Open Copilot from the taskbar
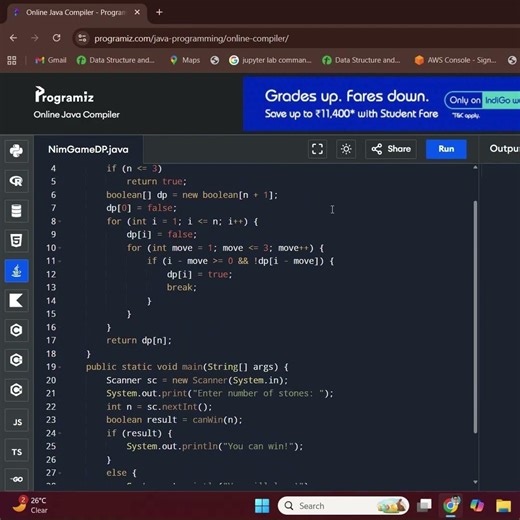The width and height of the screenshot is (520, 520). pyautogui.click(x=477, y=506)
